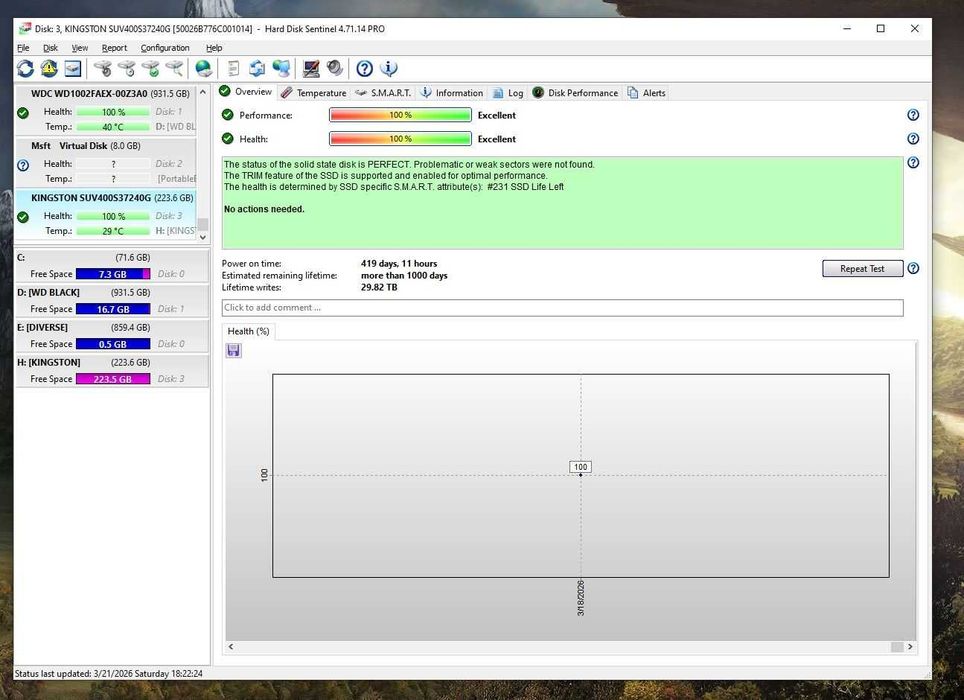Click the blue refresh arrows toolbar icon

point(25,68)
